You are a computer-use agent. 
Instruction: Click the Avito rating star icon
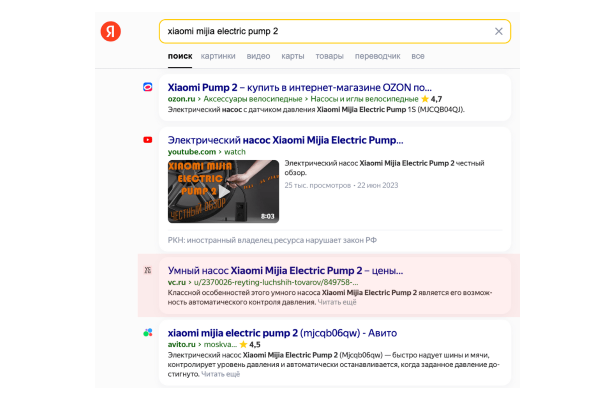click(243, 344)
